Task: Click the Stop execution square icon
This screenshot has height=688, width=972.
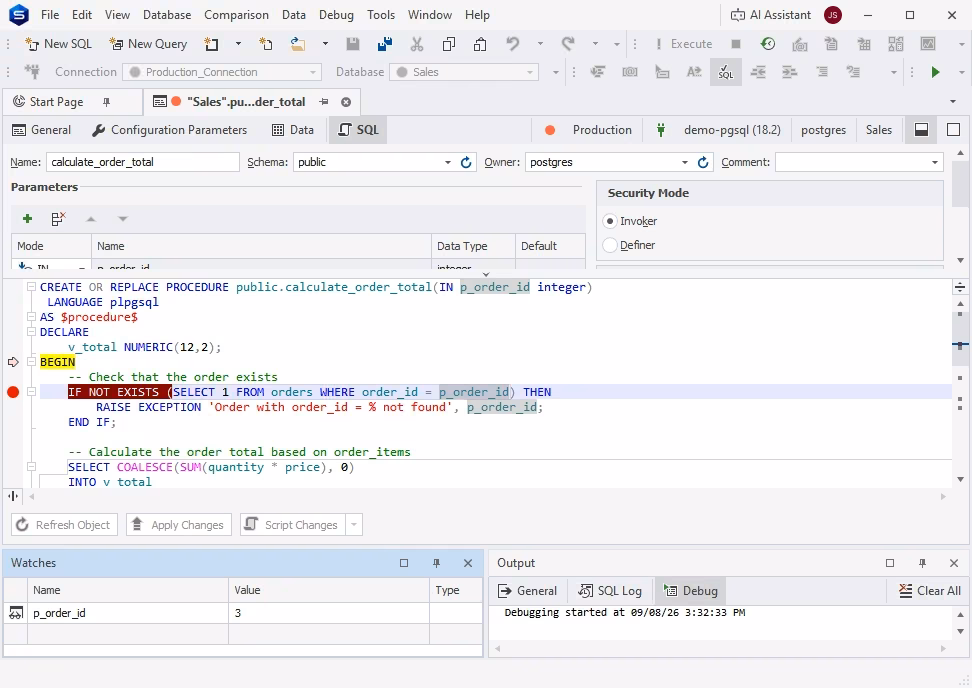Action: click(x=736, y=44)
